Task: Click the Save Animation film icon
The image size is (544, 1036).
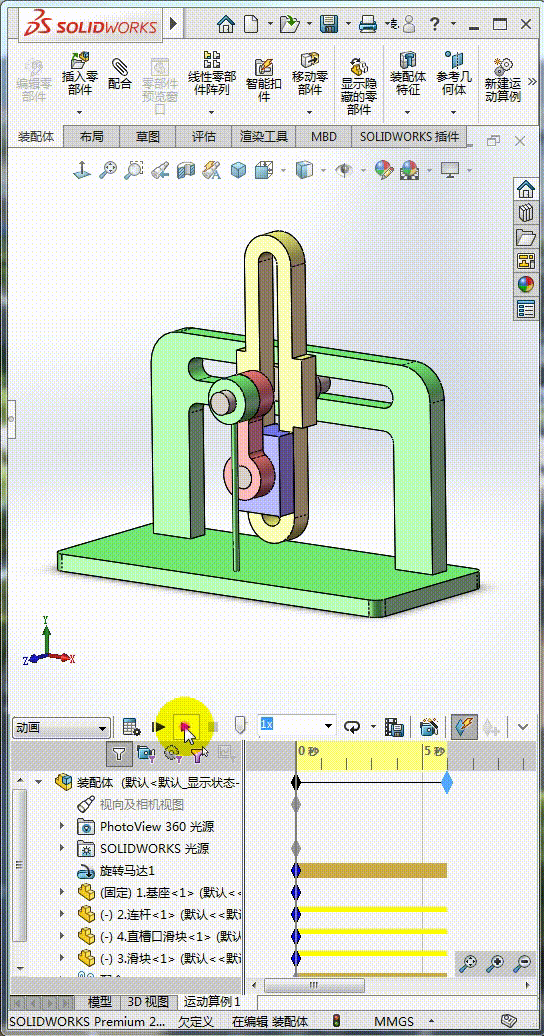Action: 395,727
